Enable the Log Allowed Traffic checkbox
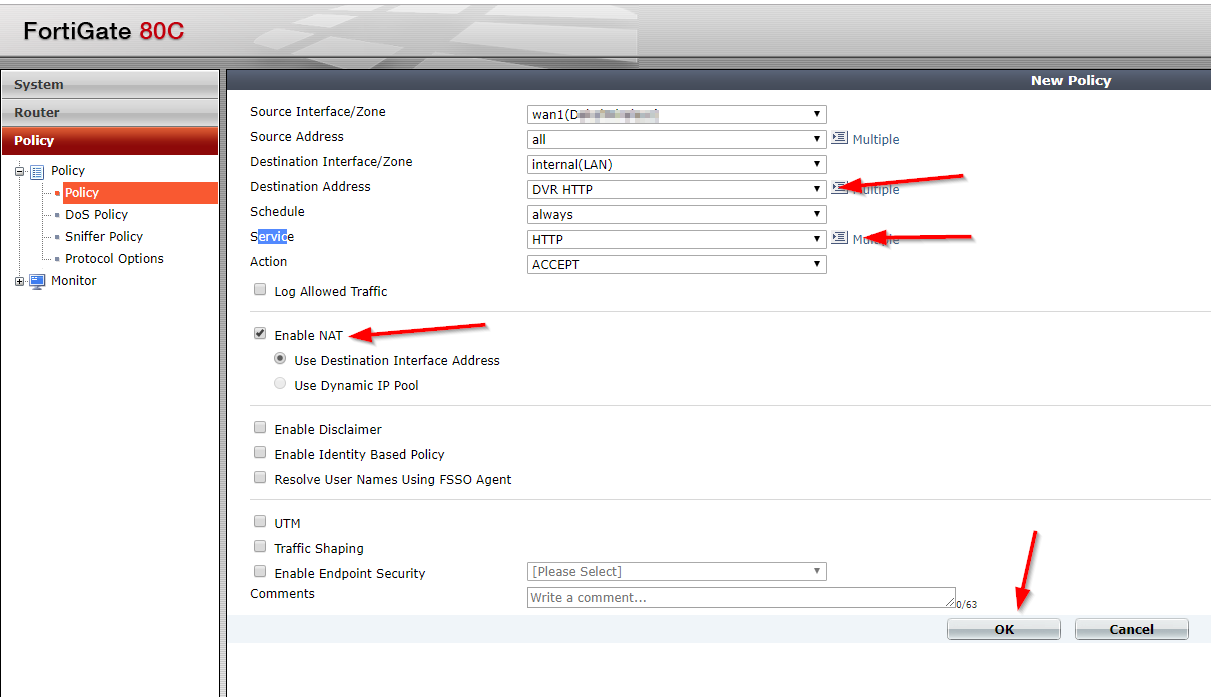The image size is (1211, 697). 260,289
